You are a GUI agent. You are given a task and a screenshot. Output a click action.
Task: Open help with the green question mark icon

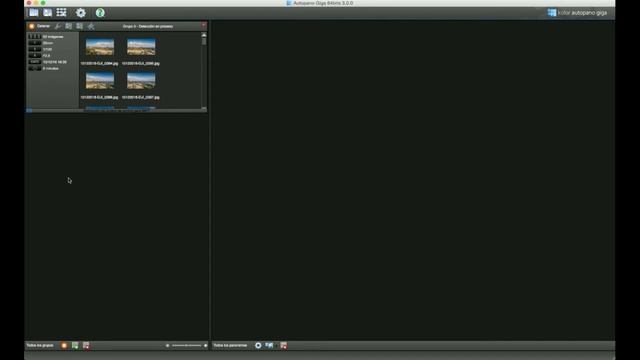[100, 13]
